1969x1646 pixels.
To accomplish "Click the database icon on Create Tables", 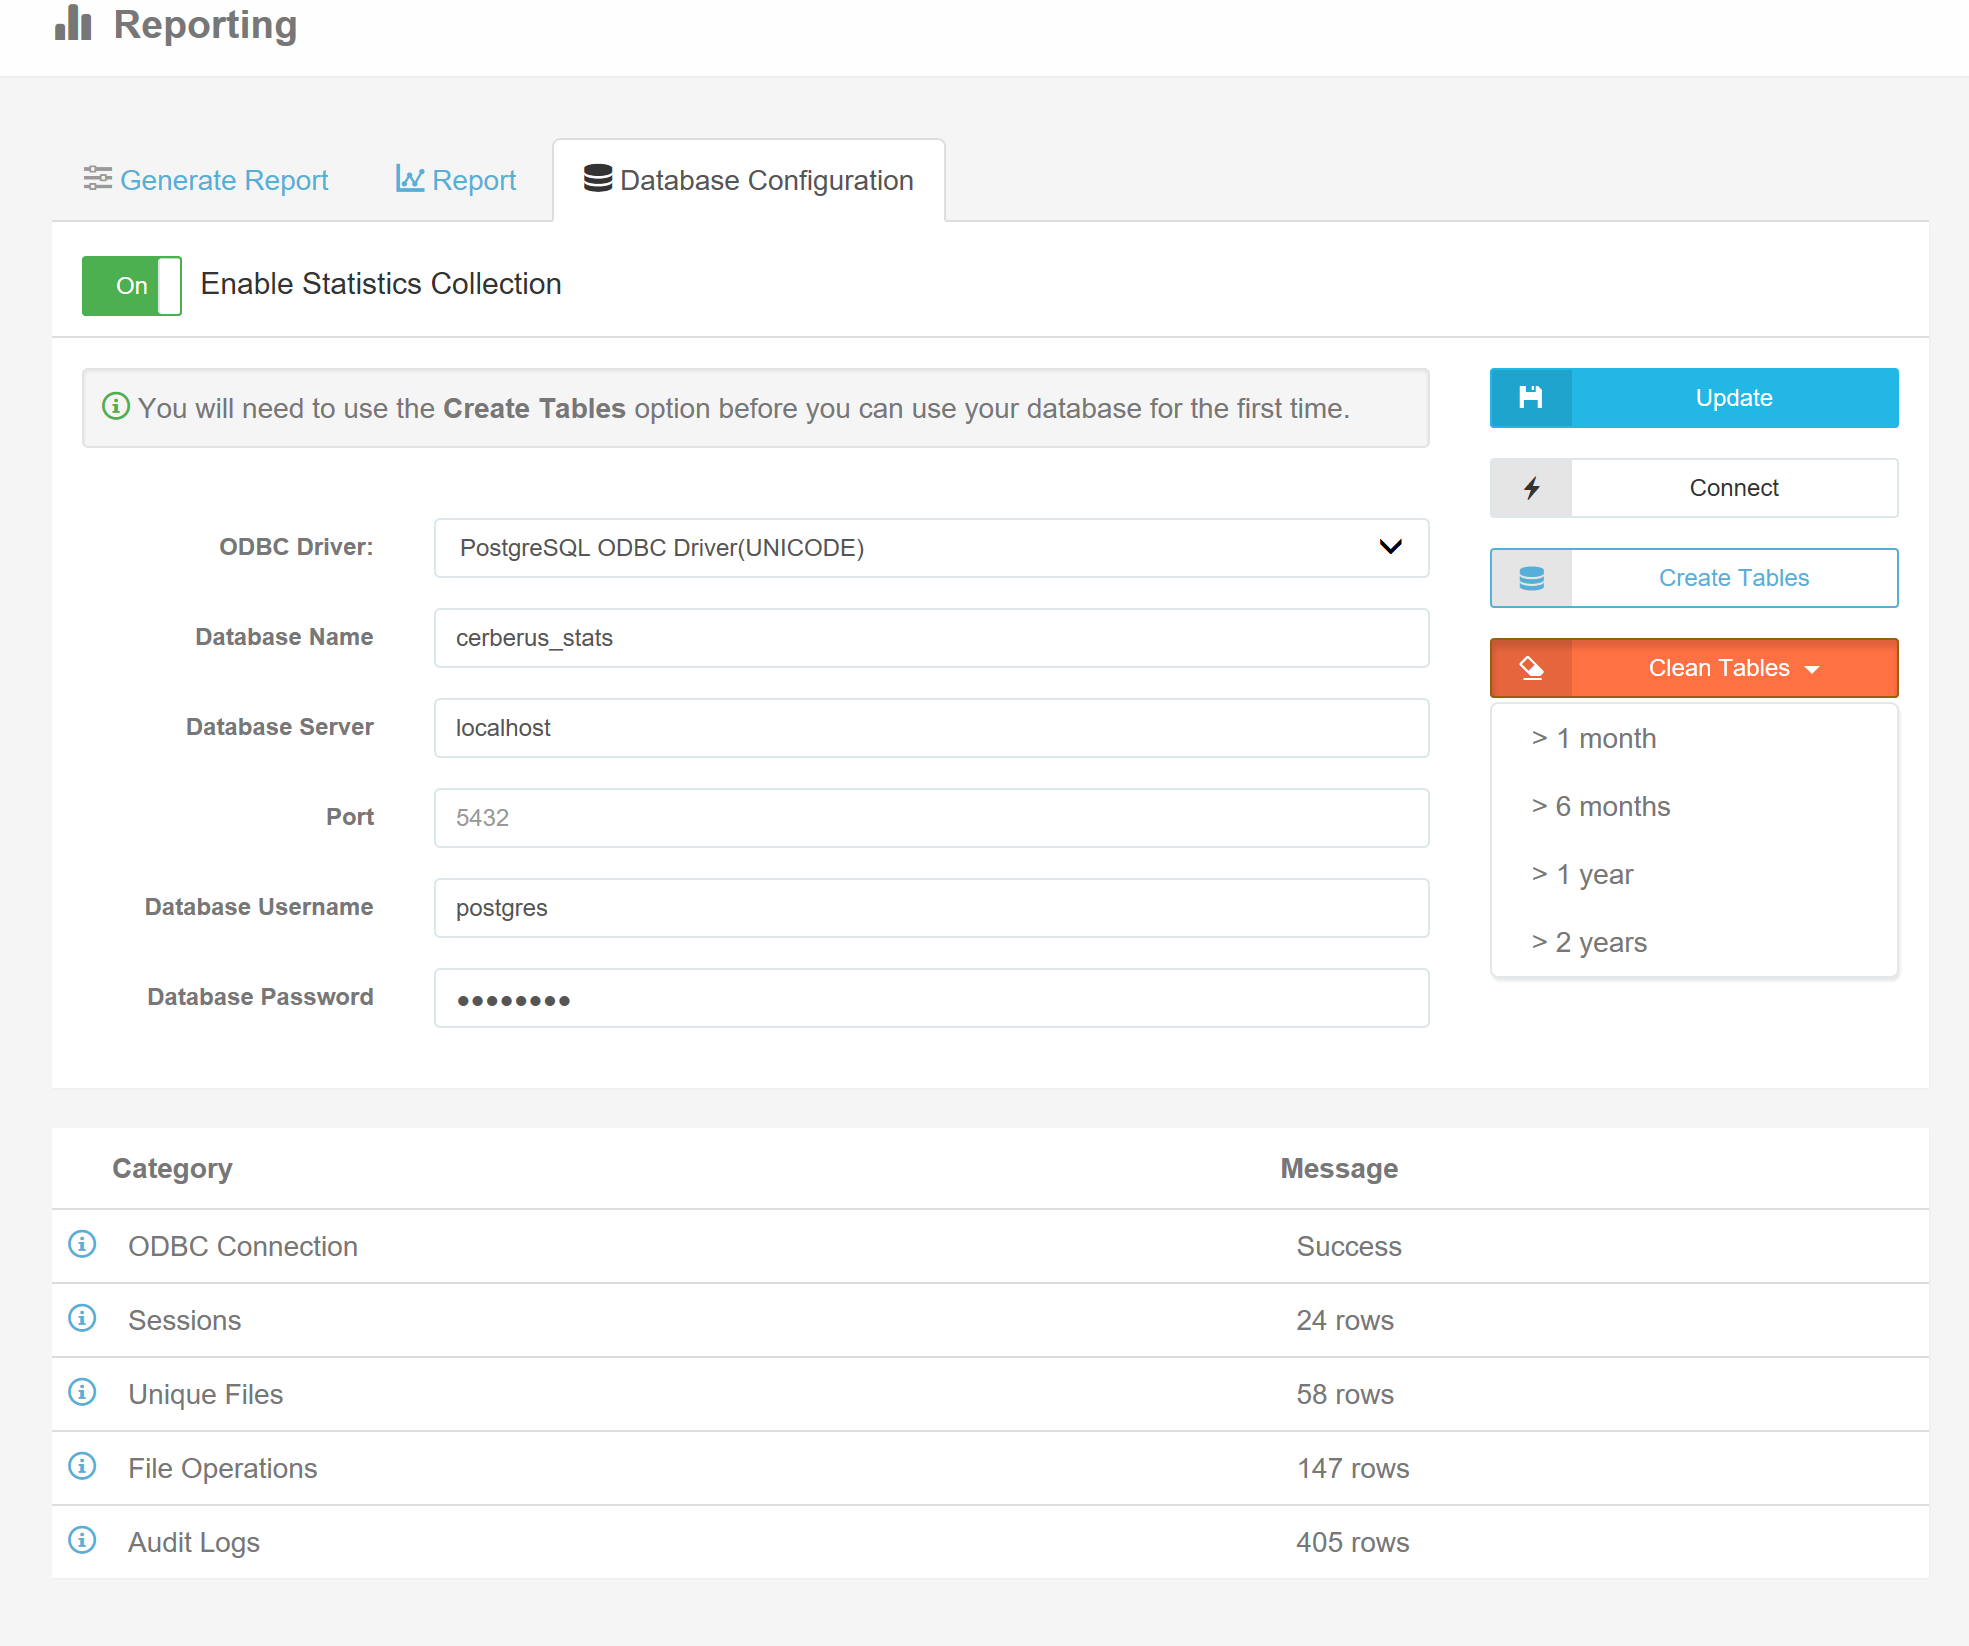I will 1531,578.
